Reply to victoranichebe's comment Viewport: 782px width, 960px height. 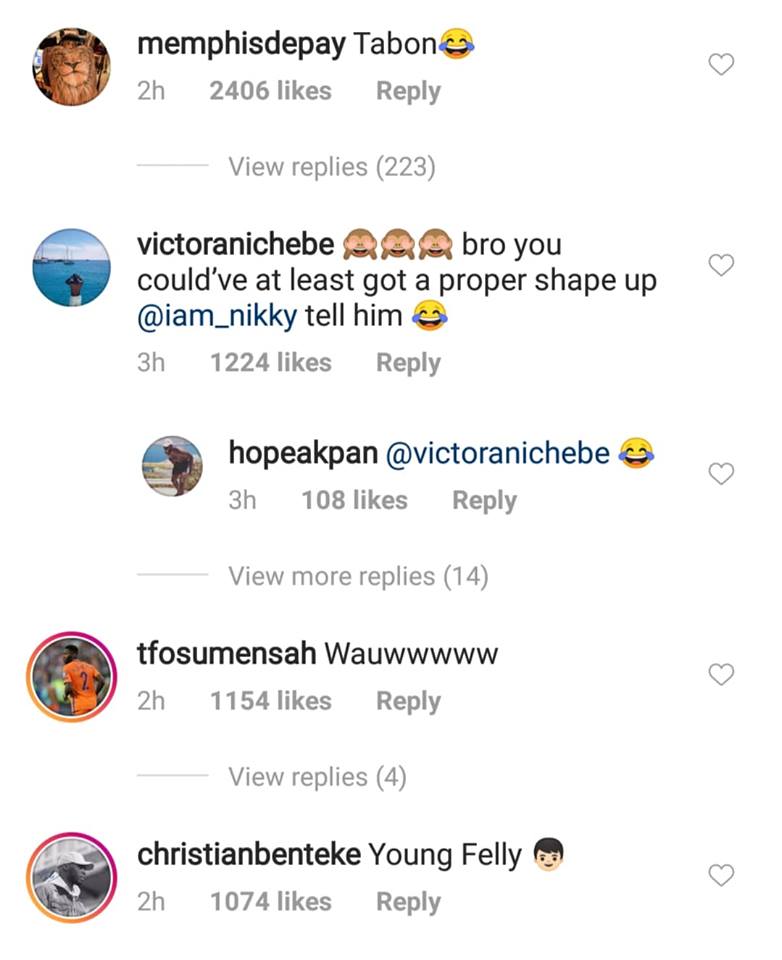coord(408,363)
